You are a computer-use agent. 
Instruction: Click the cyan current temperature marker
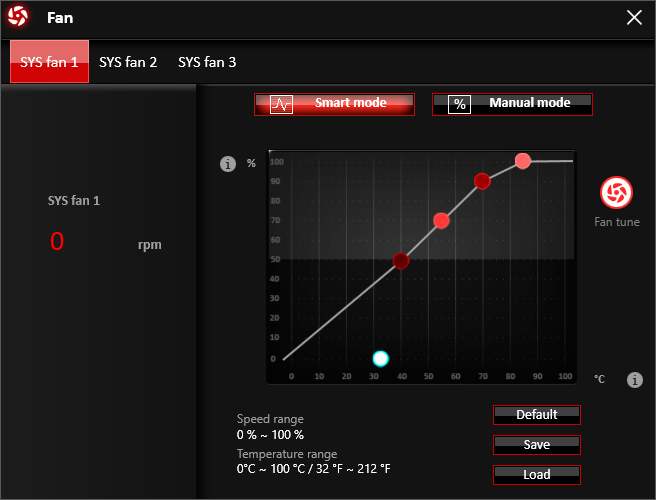(381, 359)
